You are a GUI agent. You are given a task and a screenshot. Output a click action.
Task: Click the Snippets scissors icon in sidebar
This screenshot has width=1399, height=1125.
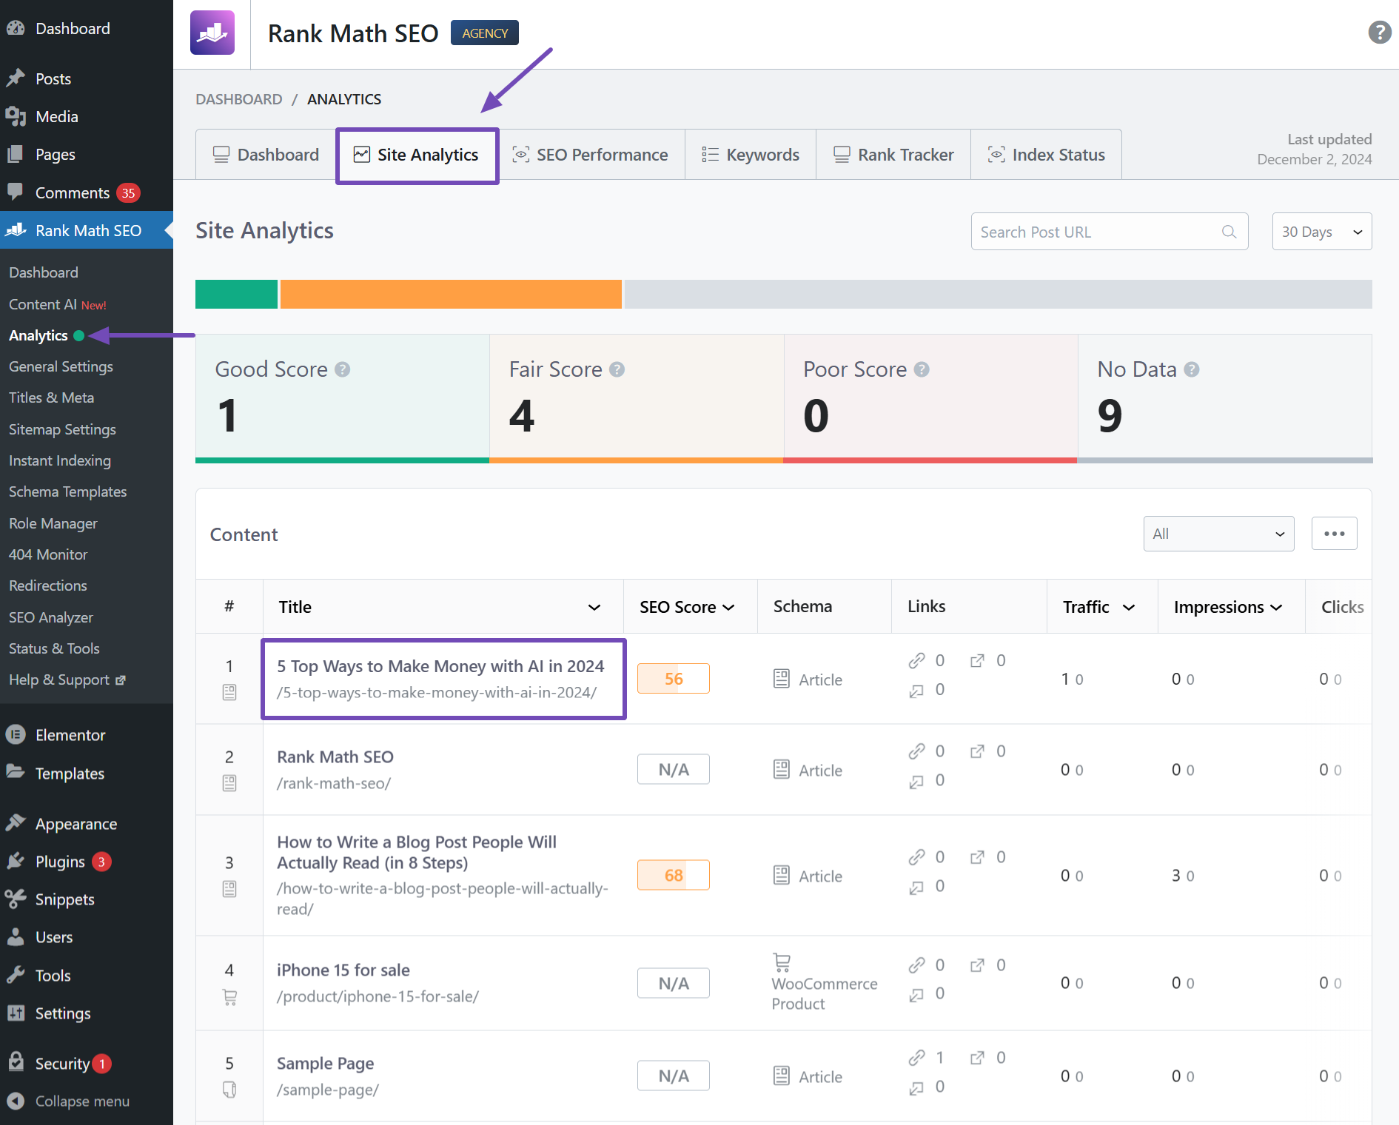[x=16, y=899]
